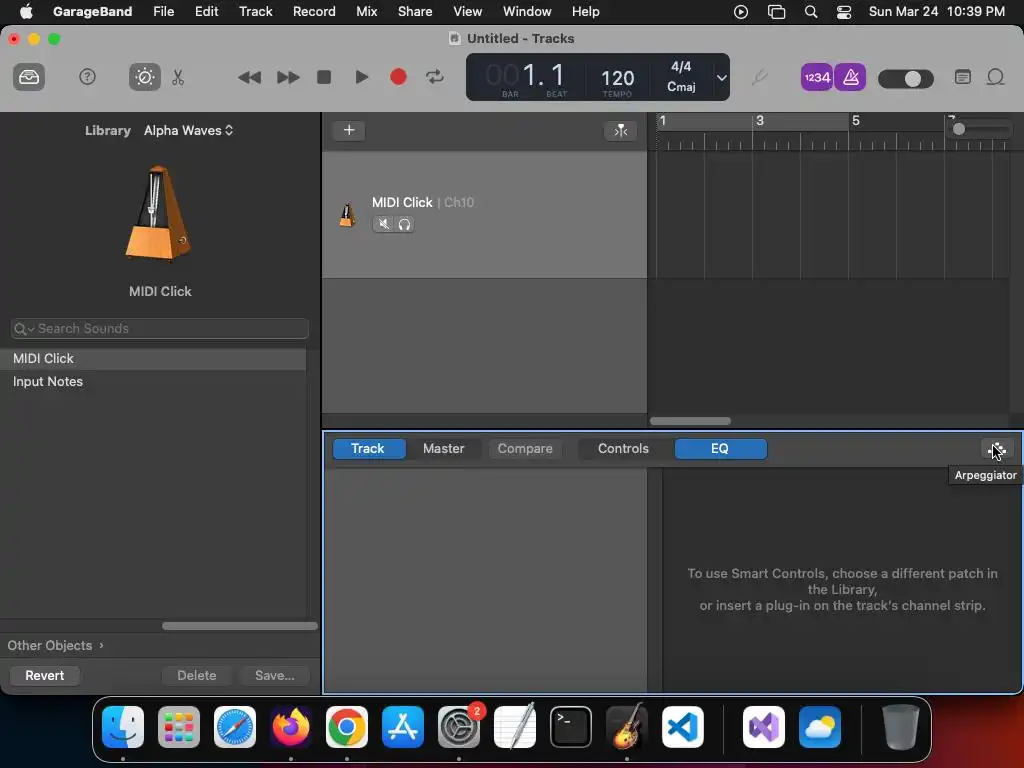The height and width of the screenshot is (768, 1024).
Task: Toggle the metronome click button
Action: tap(850, 77)
